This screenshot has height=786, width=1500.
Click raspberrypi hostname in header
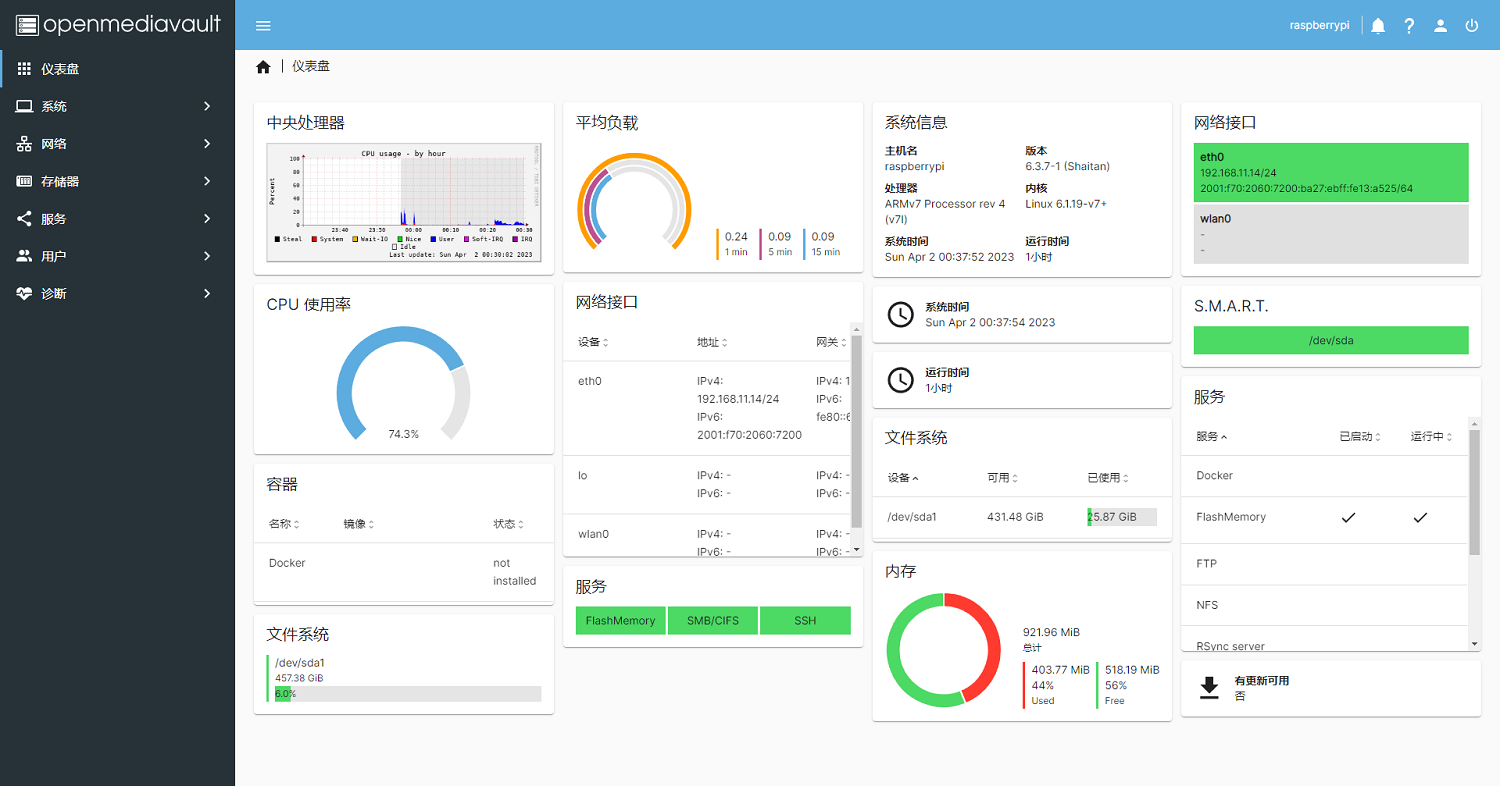click(1320, 26)
